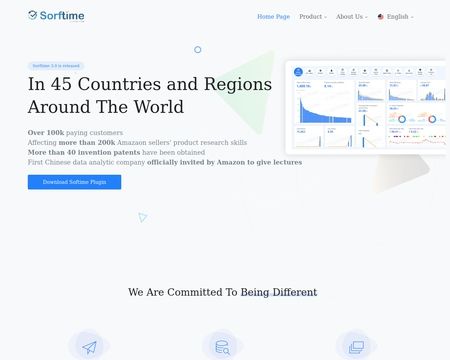Viewport: 450px width, 360px height.
Task: Click the database search feature icon
Action: 223,347
